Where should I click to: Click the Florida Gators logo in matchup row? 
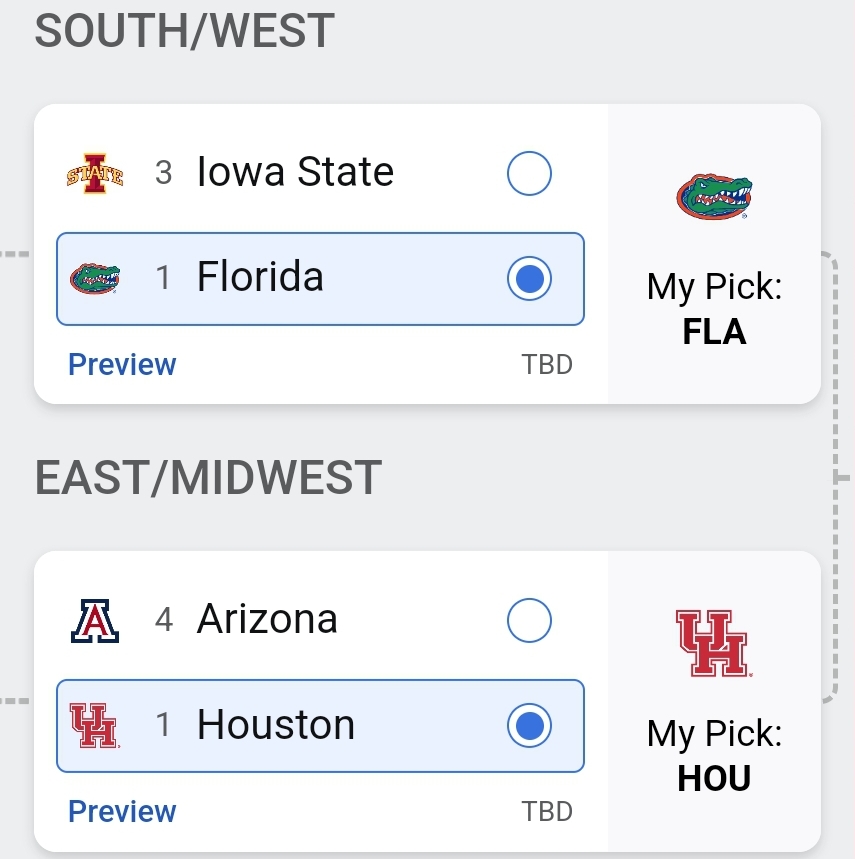(x=95, y=279)
